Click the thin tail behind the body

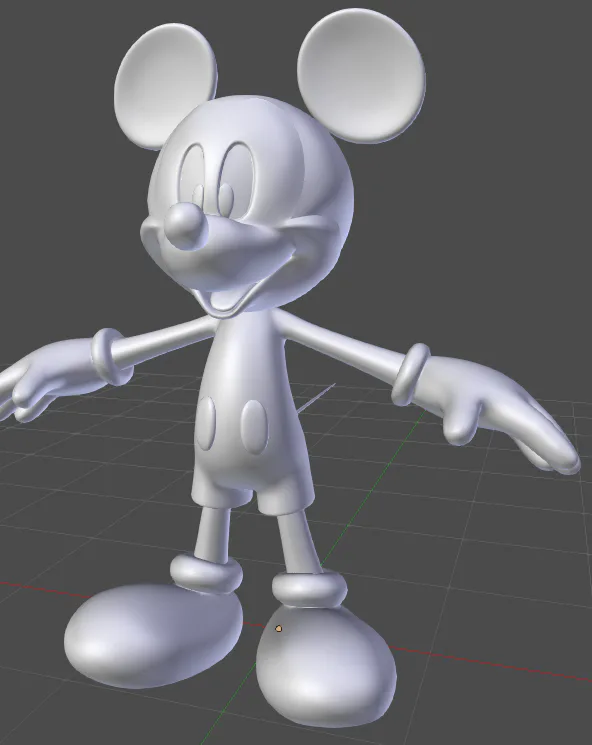tap(316, 398)
